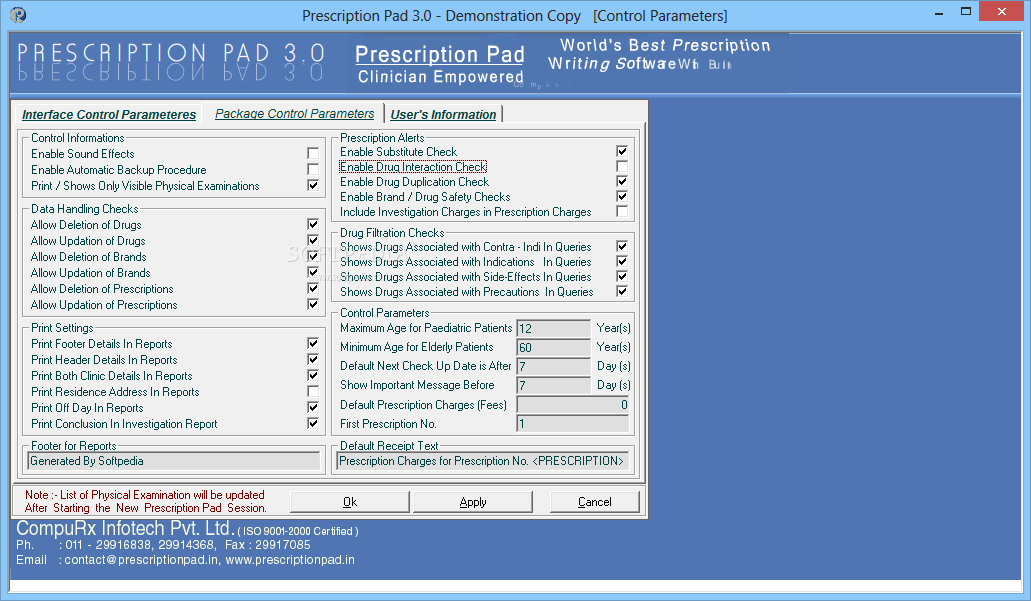Maximize the Prescription Pad window
1031x601 pixels.
pyautogui.click(x=966, y=12)
